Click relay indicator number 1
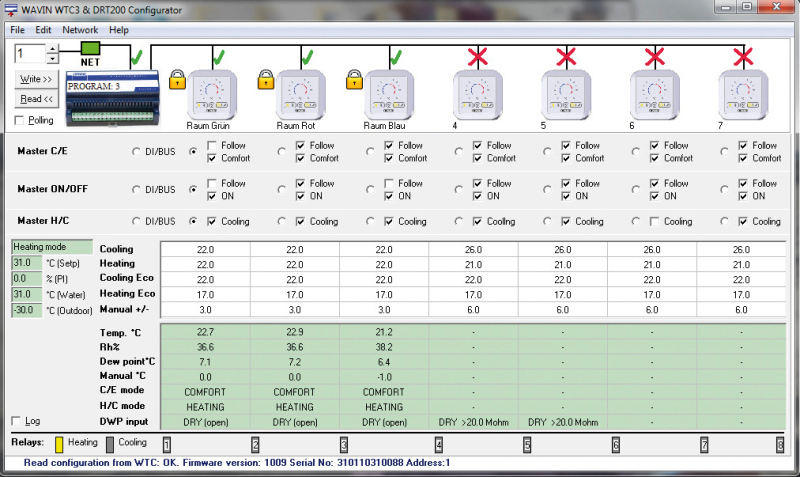800x477 pixels. pyautogui.click(x=166, y=445)
